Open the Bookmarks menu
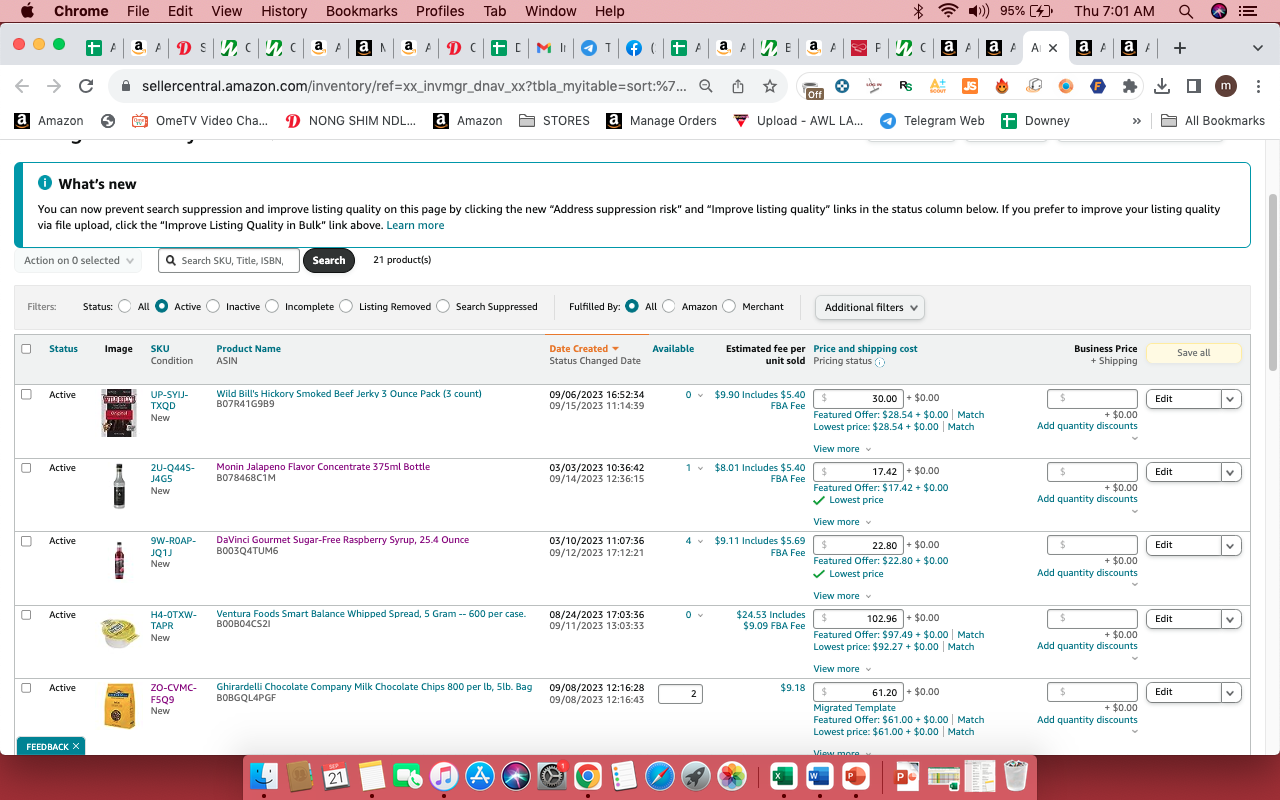Image resolution: width=1280 pixels, height=800 pixels. (362, 11)
